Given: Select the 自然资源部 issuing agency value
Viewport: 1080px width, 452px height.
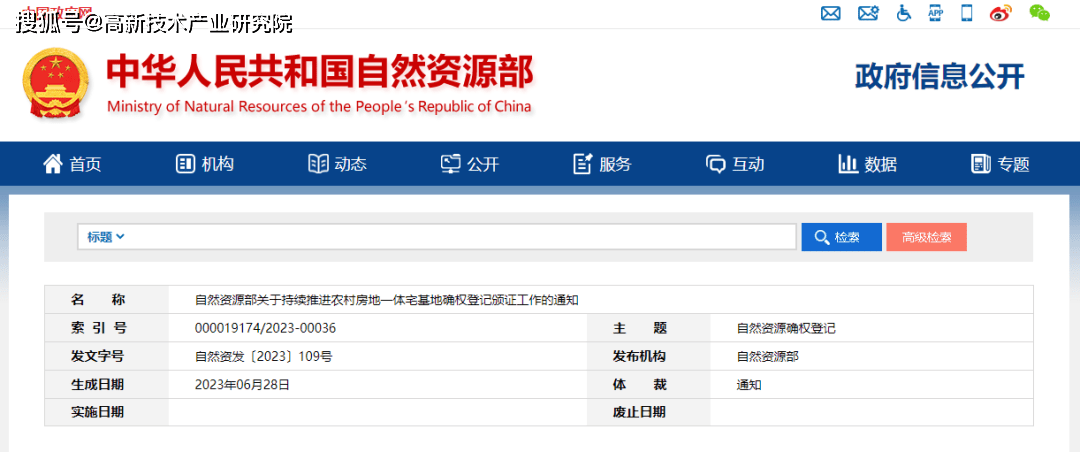Looking at the screenshot, I should (768, 356).
